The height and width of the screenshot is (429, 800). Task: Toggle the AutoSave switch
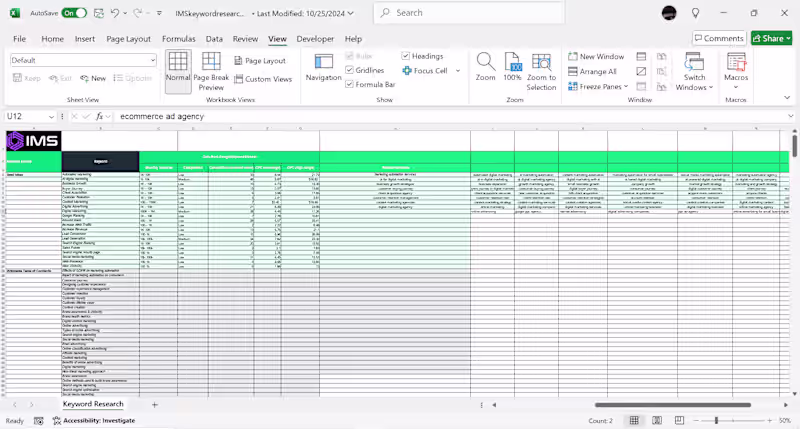coord(74,13)
